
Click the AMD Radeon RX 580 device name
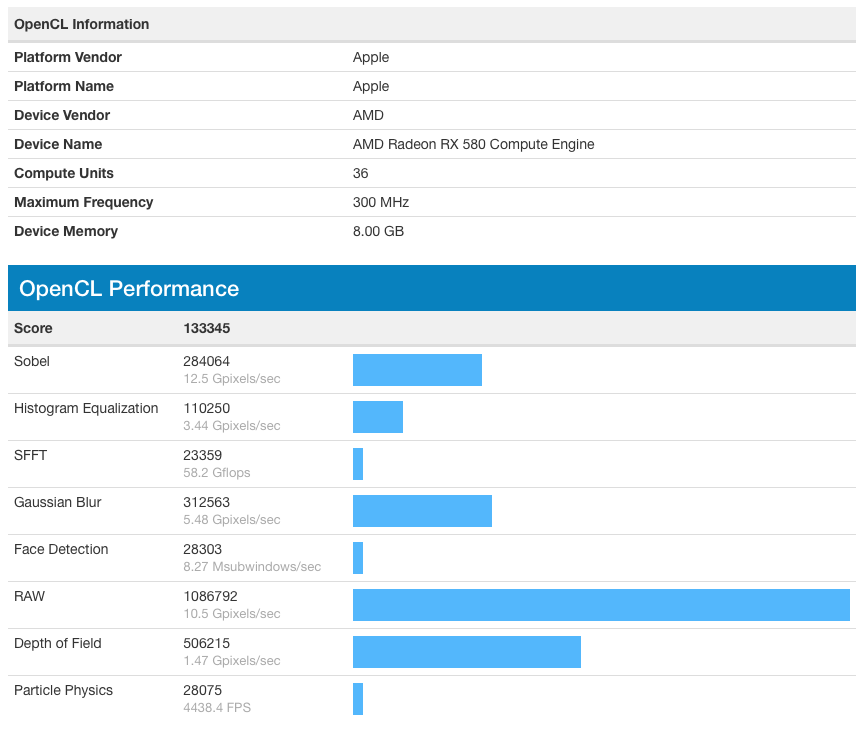(473, 144)
